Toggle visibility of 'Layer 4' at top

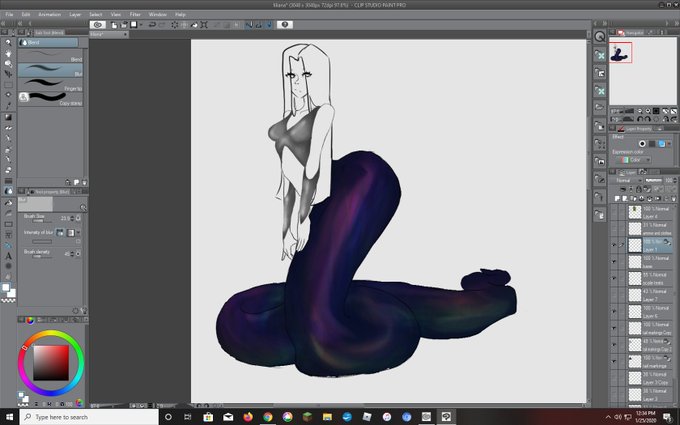pos(614,212)
